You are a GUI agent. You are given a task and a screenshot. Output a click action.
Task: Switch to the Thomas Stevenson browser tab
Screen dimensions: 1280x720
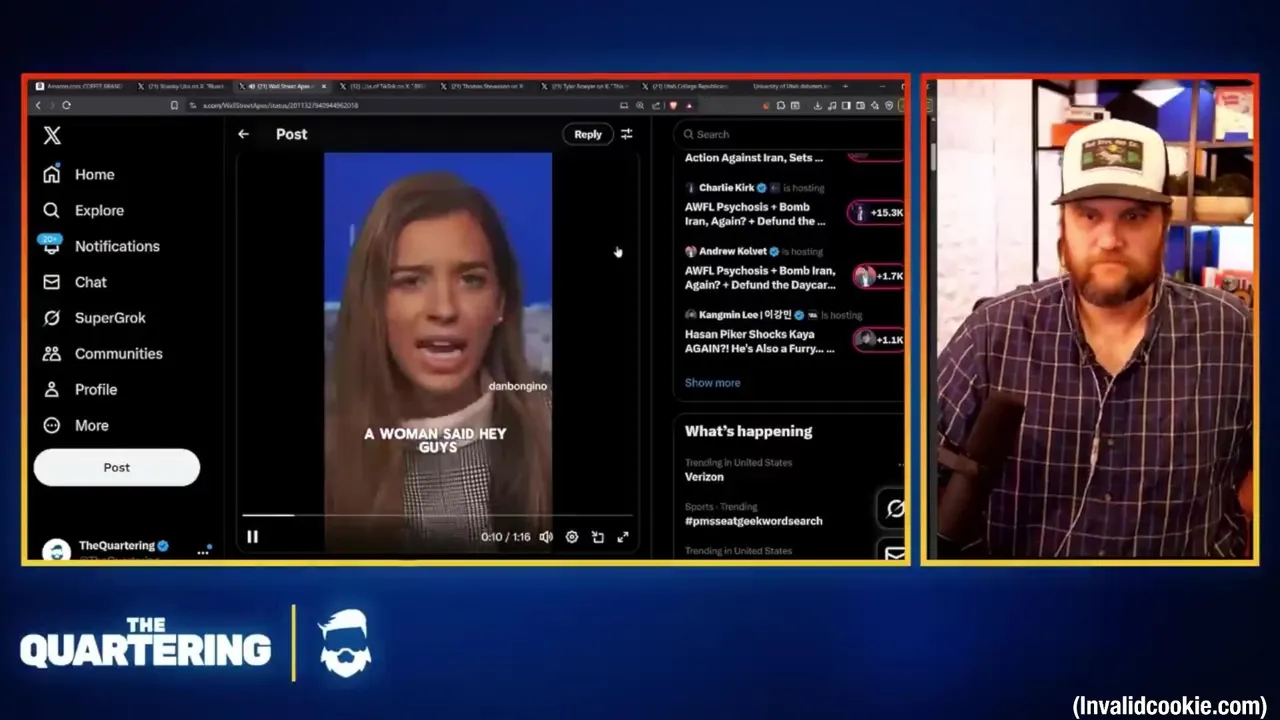pos(485,86)
